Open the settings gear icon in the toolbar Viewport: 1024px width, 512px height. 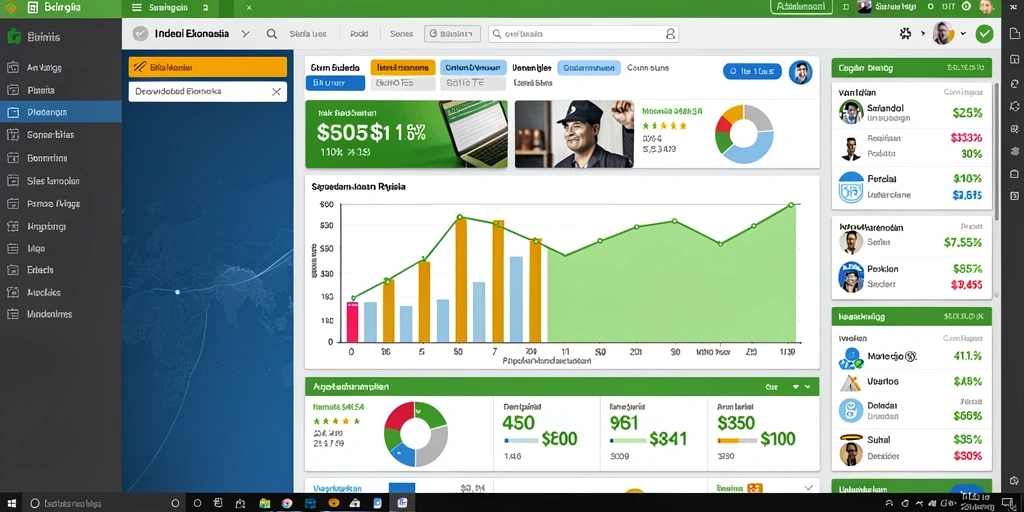[x=905, y=33]
